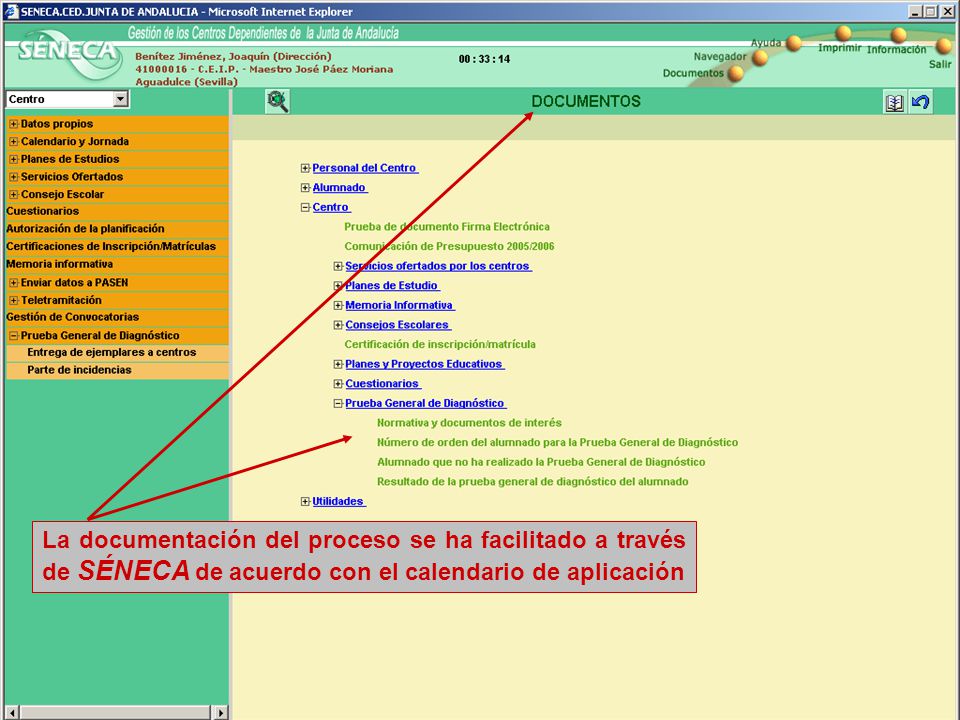Open the book icon beside DOCUMENTOS

tap(894, 102)
